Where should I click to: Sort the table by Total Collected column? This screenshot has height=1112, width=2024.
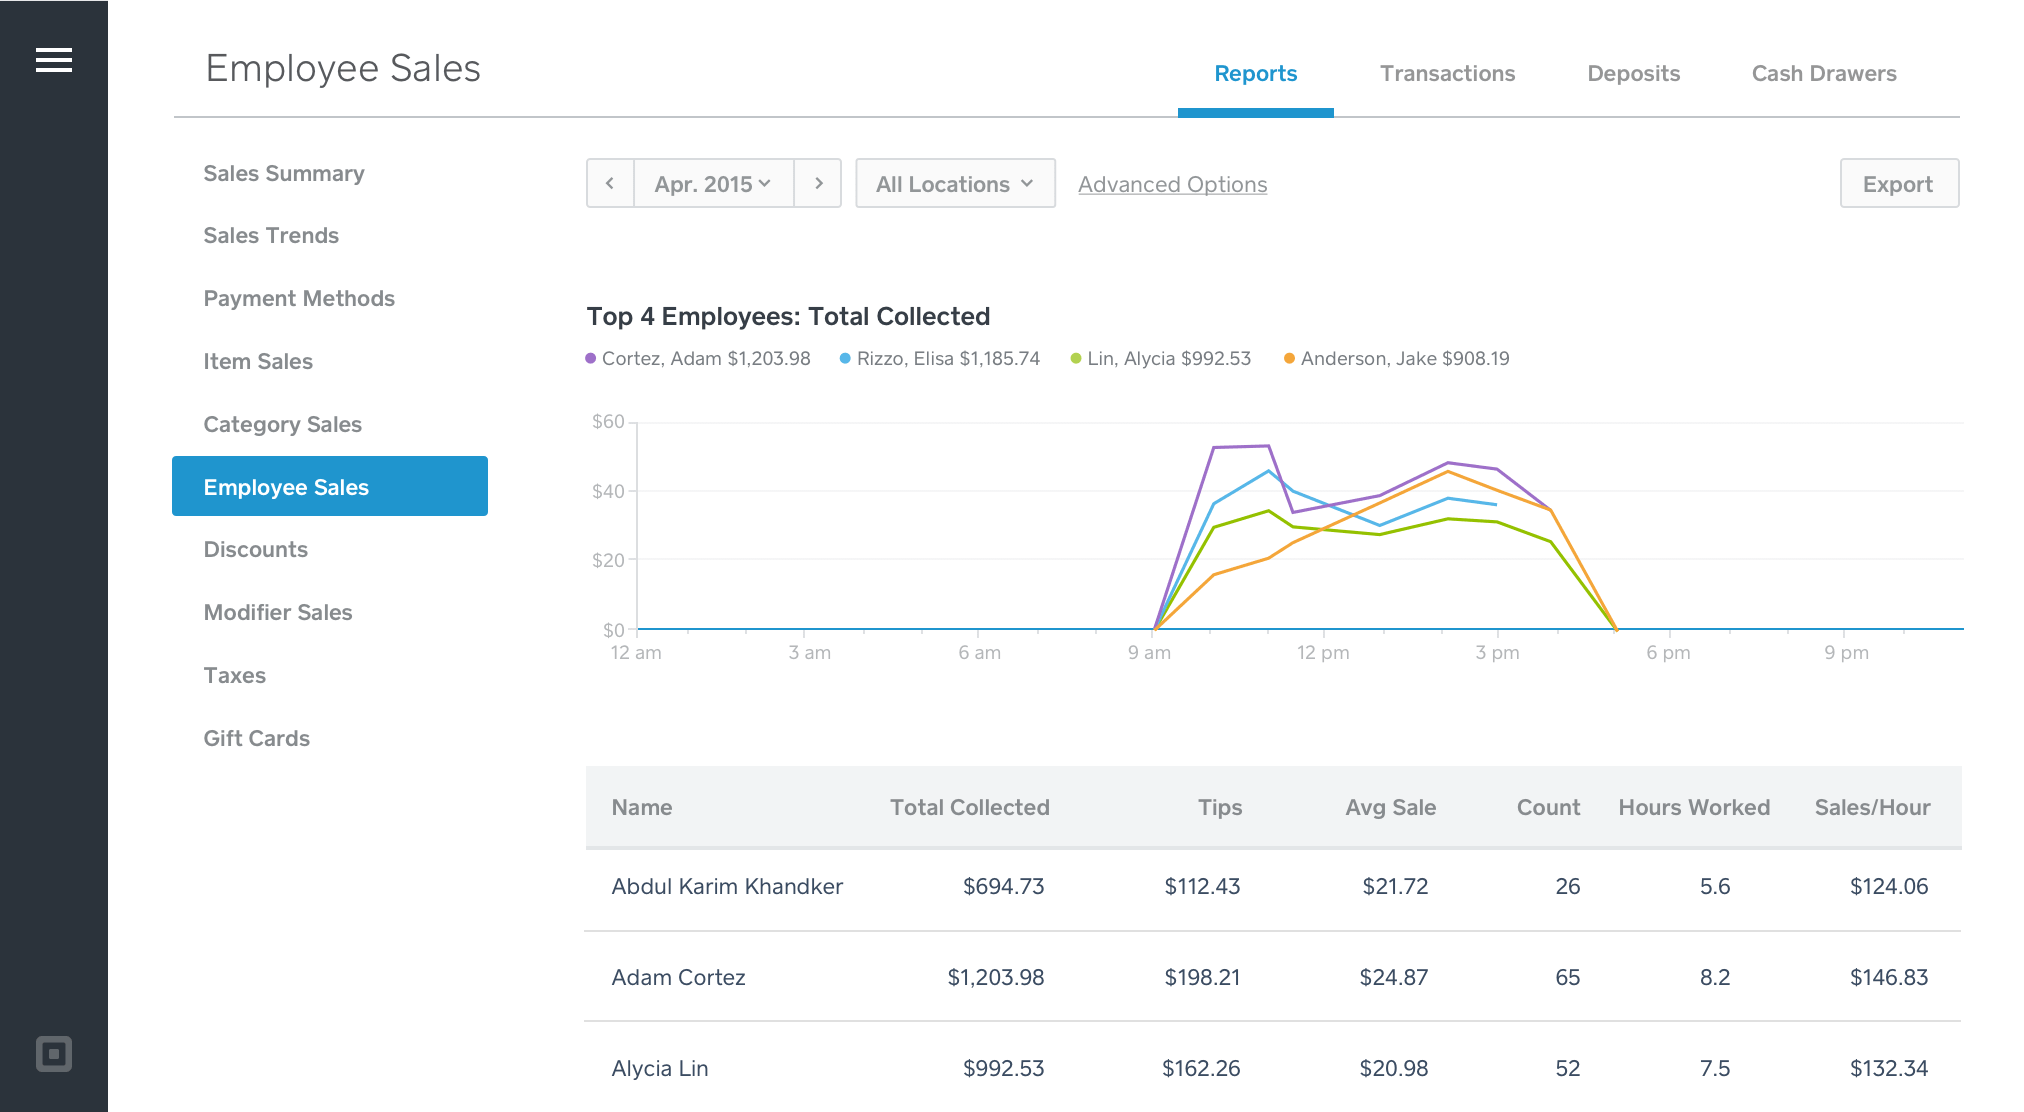pos(969,807)
